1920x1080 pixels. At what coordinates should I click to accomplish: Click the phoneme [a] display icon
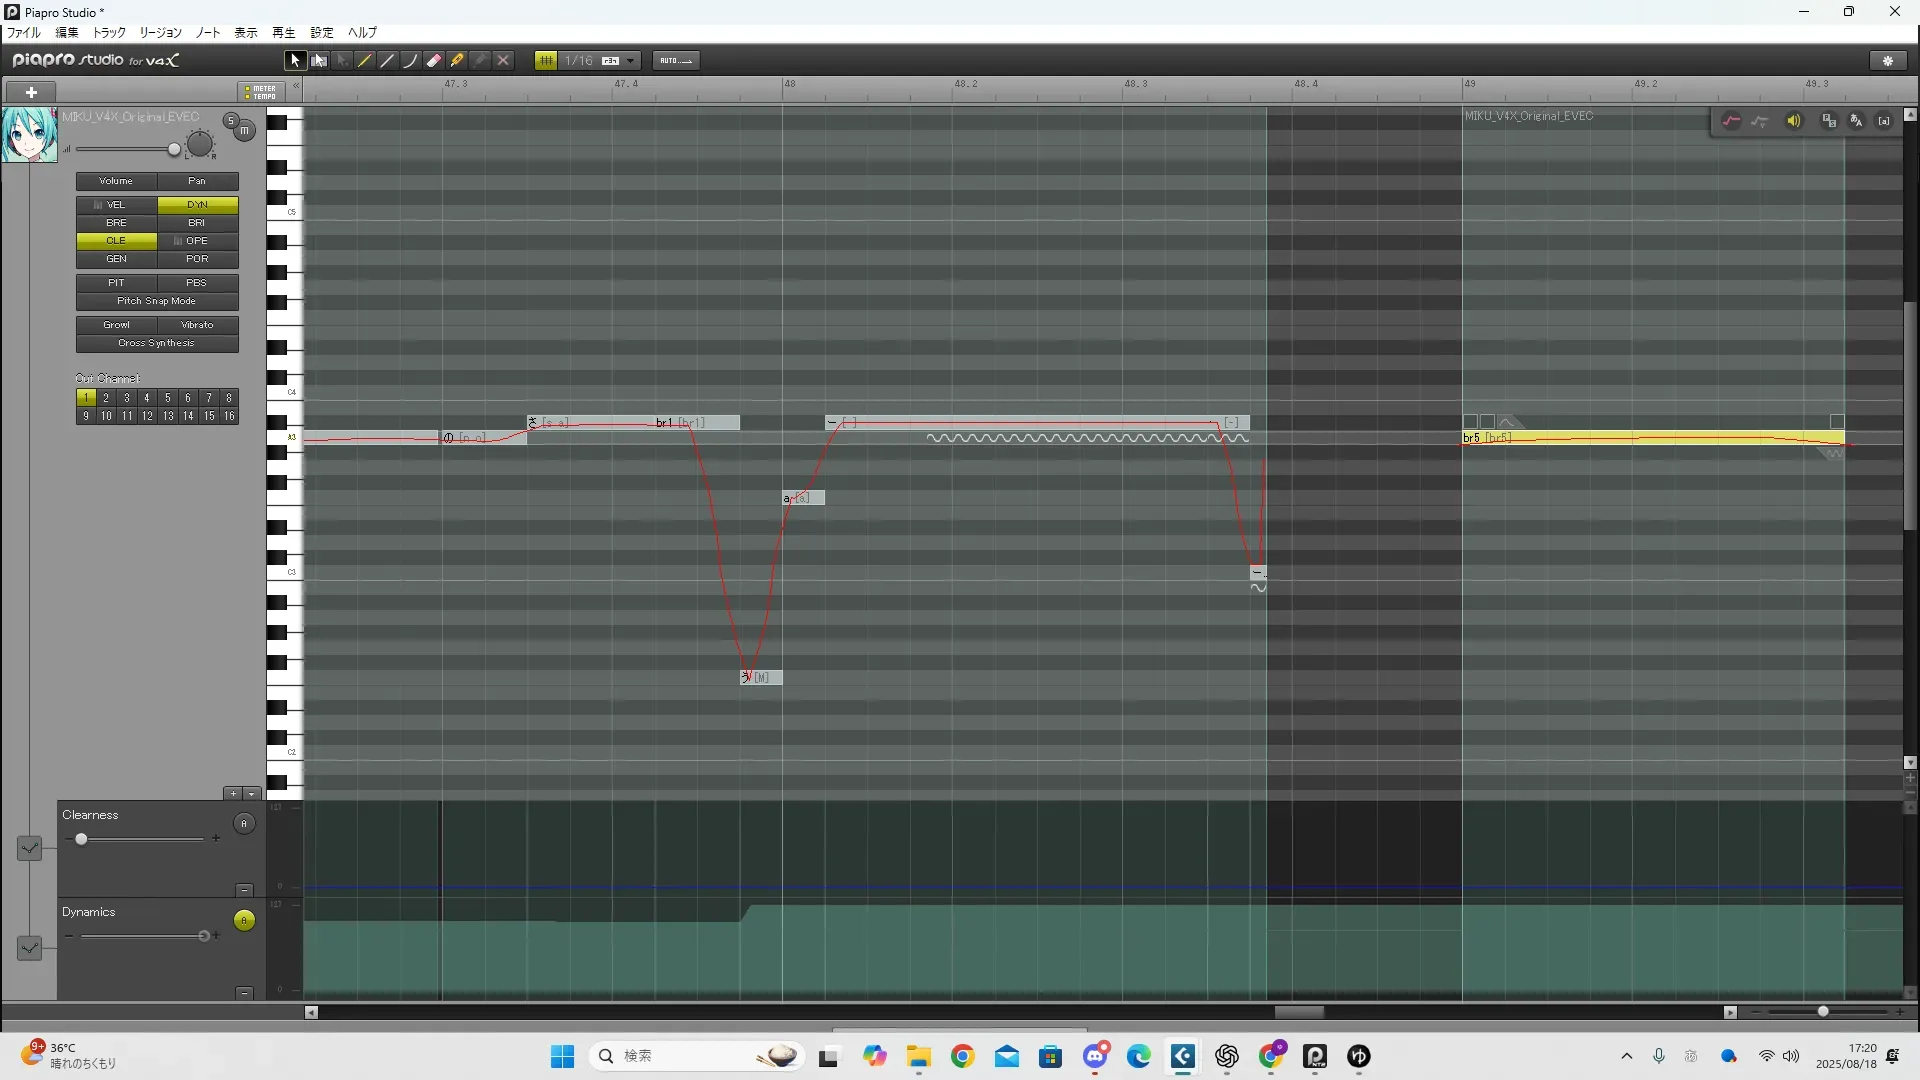point(1884,121)
